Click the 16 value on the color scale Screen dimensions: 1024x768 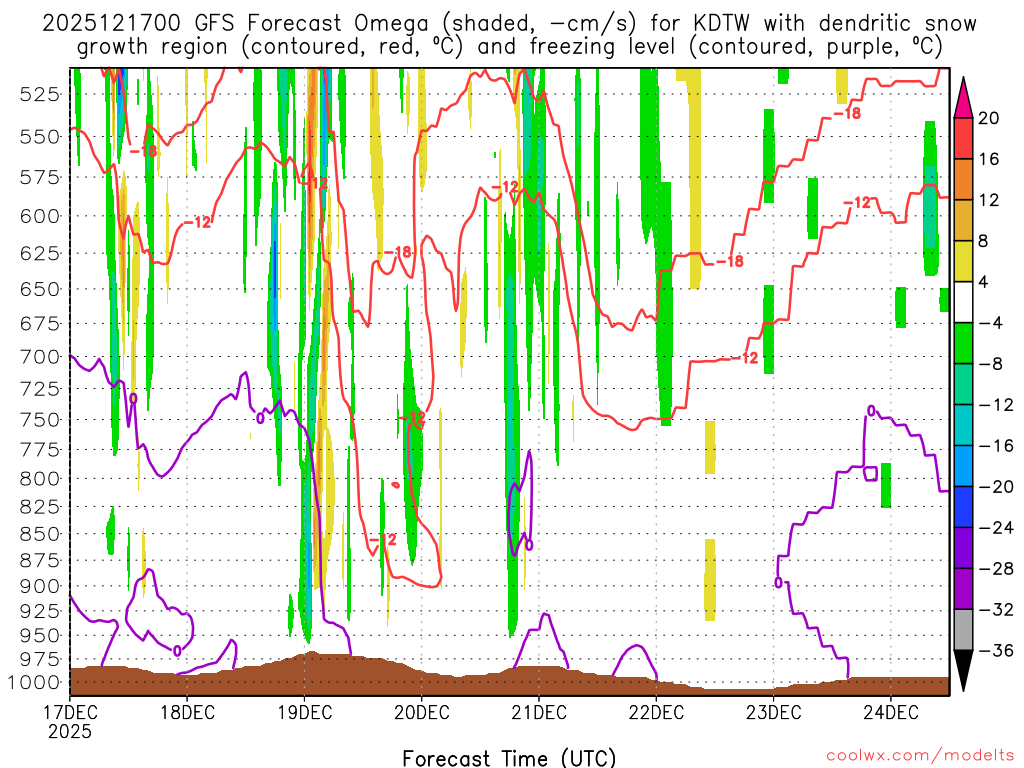[x=989, y=159]
